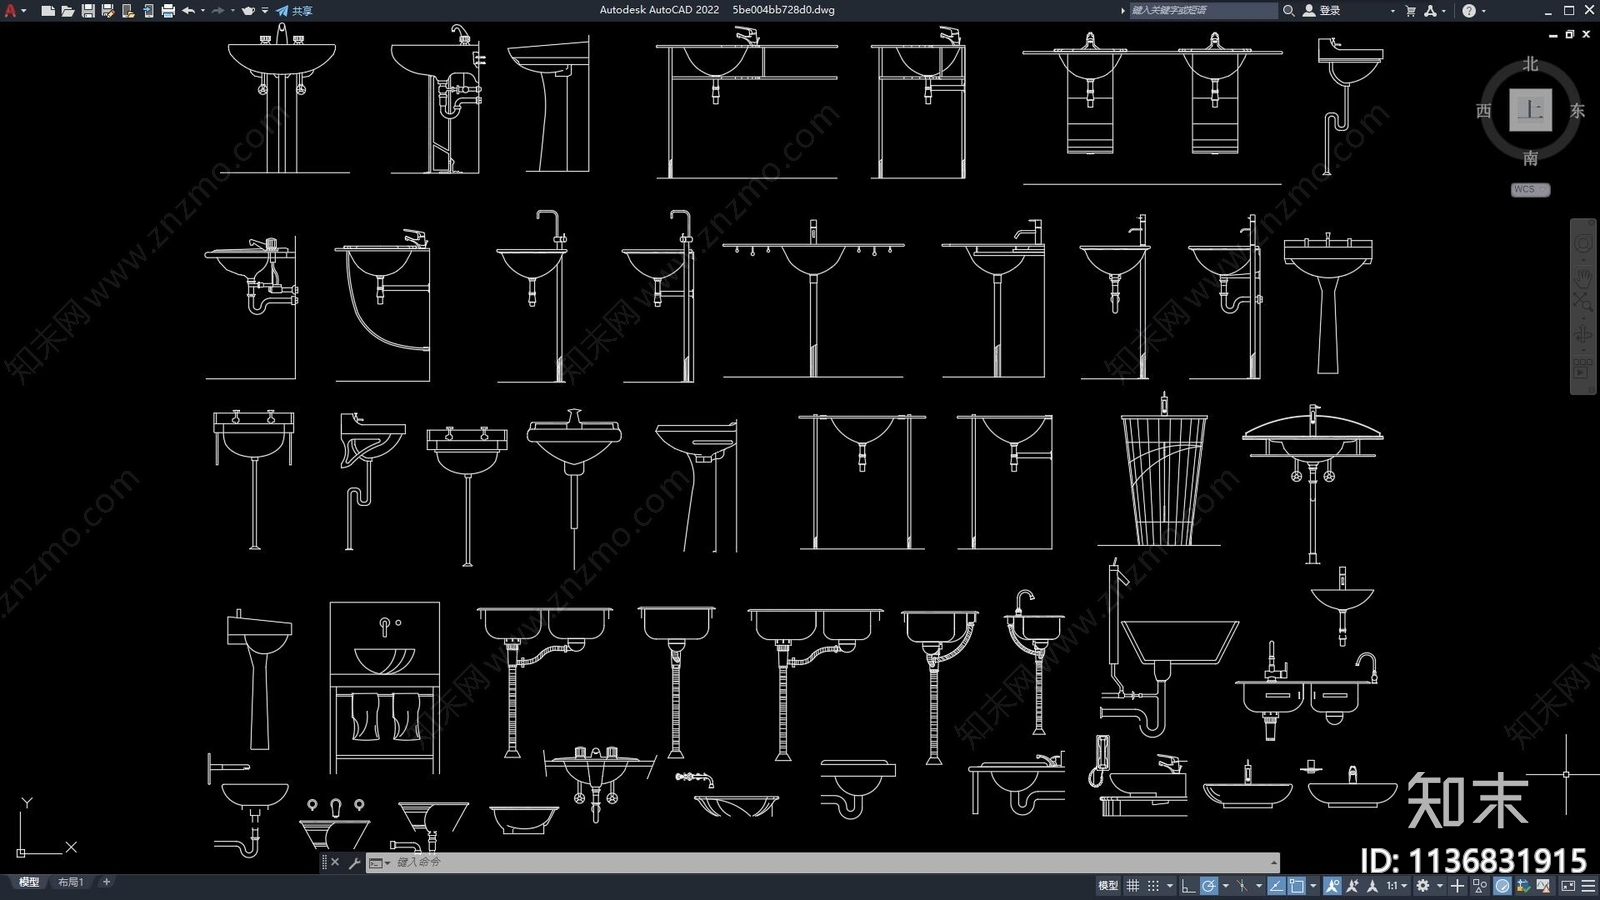Image resolution: width=1600 pixels, height=900 pixels.
Task: Open the AutoCAD application menu logo
Action: [11, 10]
